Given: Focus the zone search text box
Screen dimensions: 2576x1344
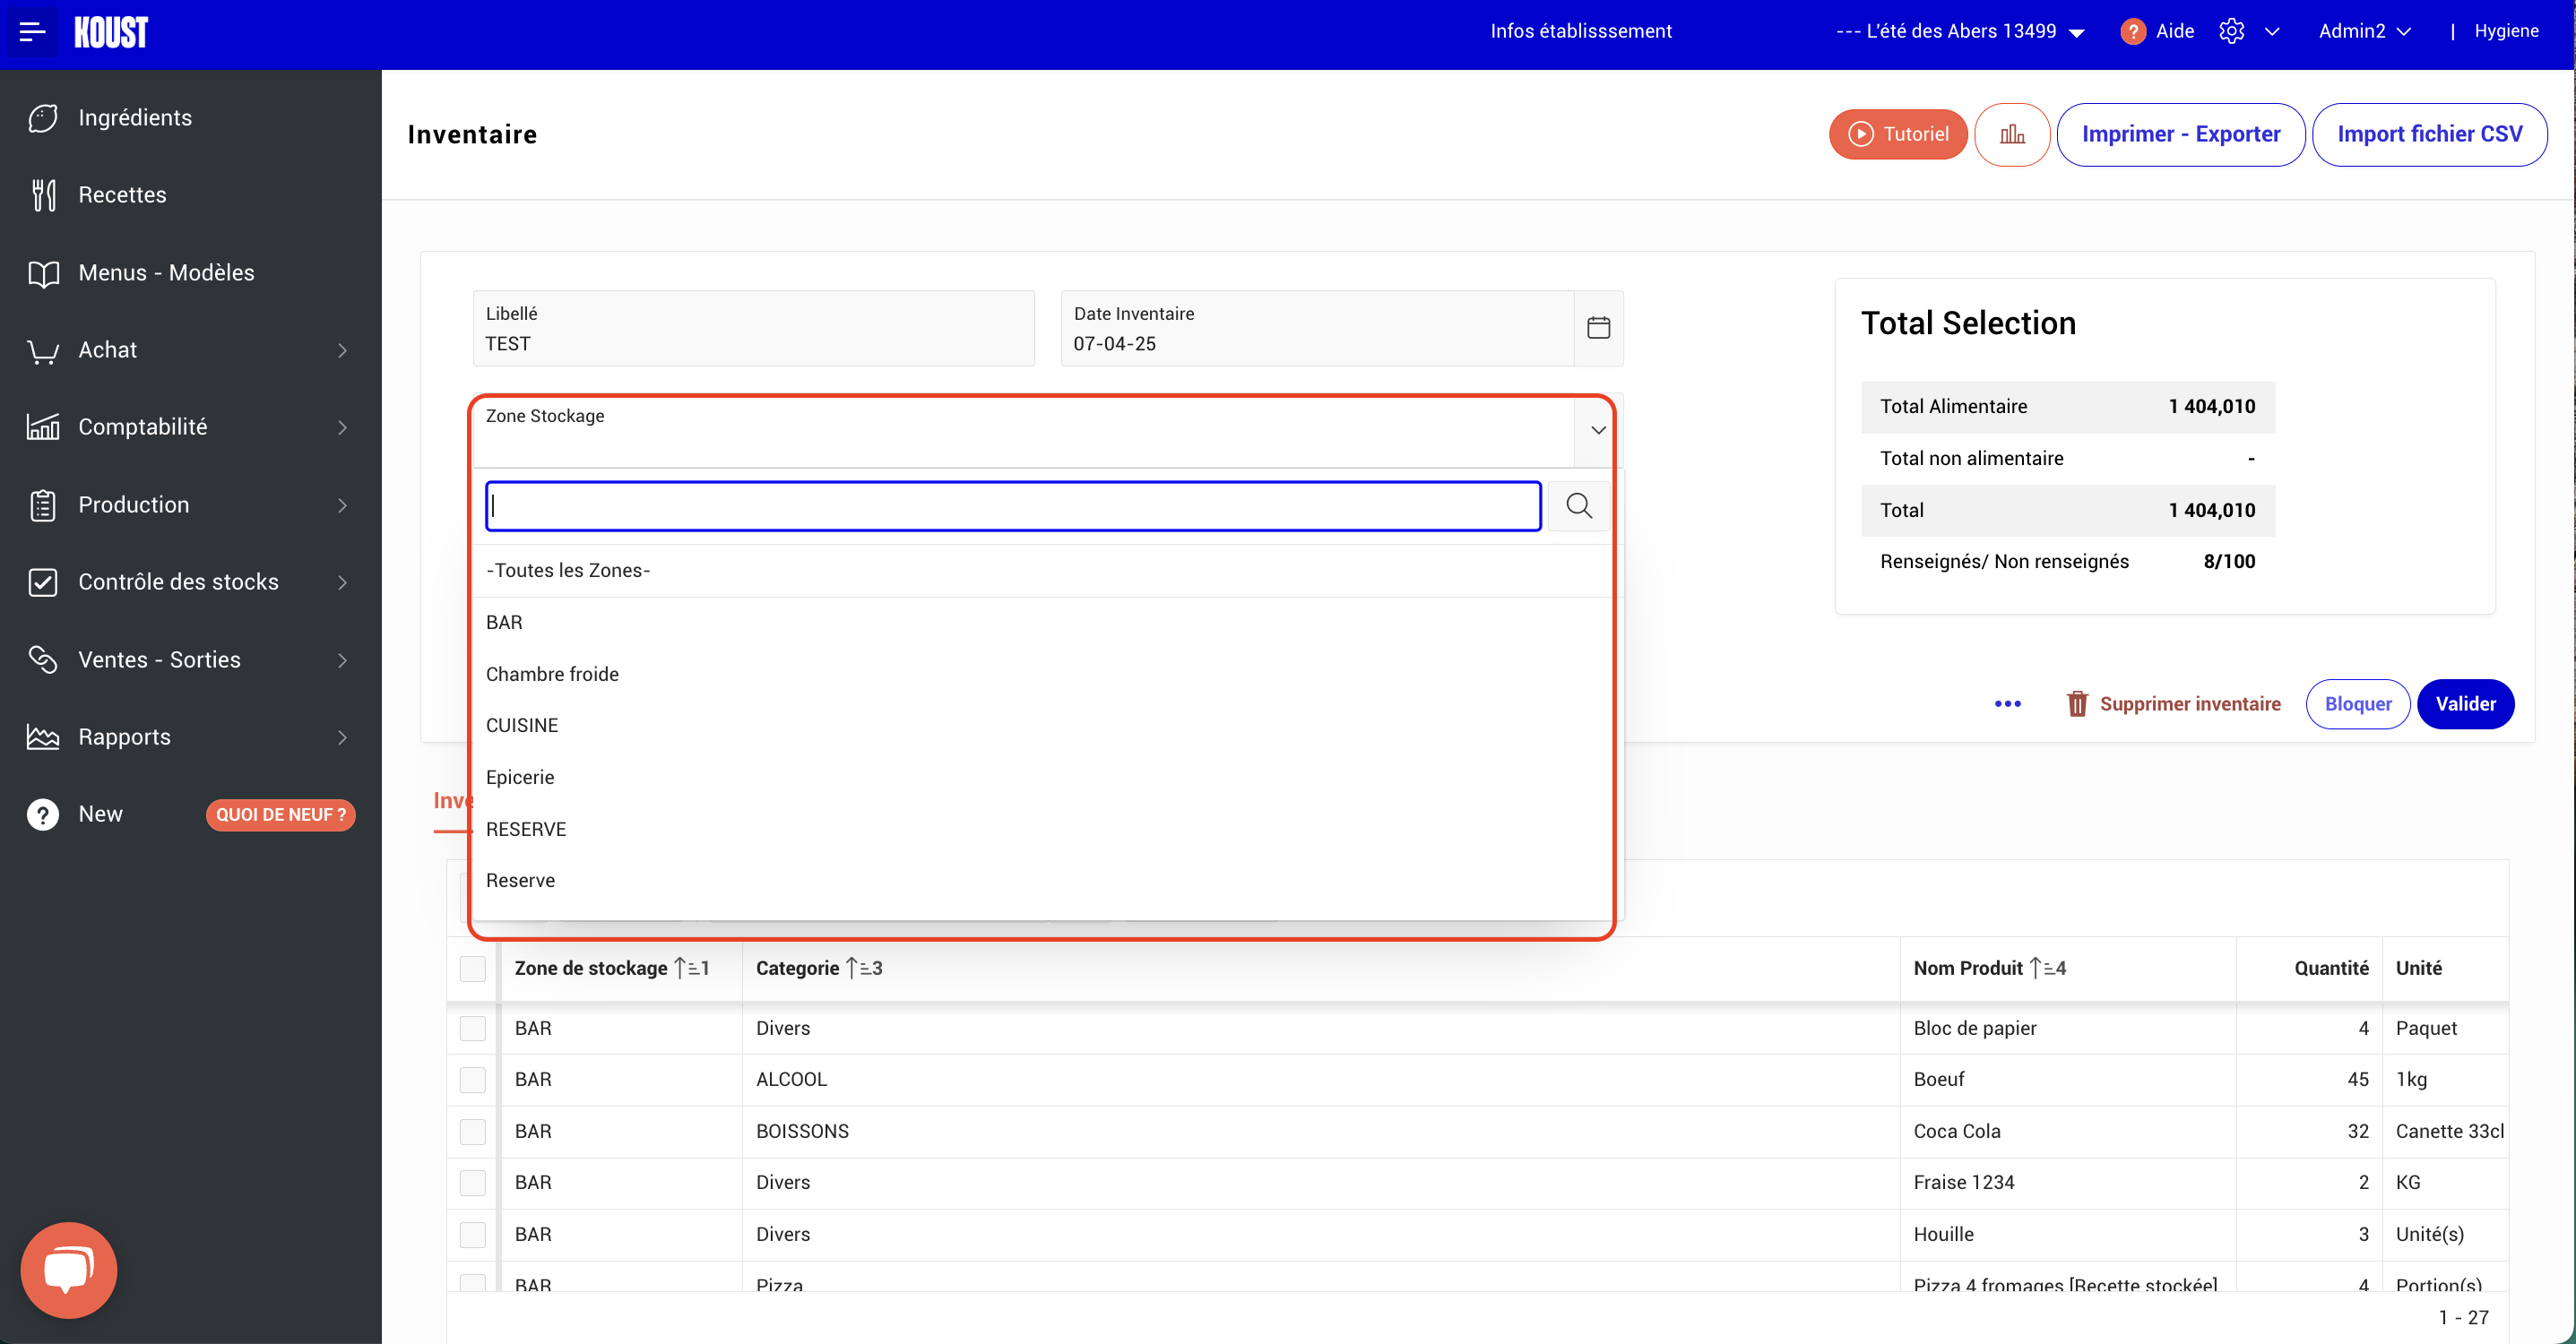Looking at the screenshot, I should [x=1013, y=506].
